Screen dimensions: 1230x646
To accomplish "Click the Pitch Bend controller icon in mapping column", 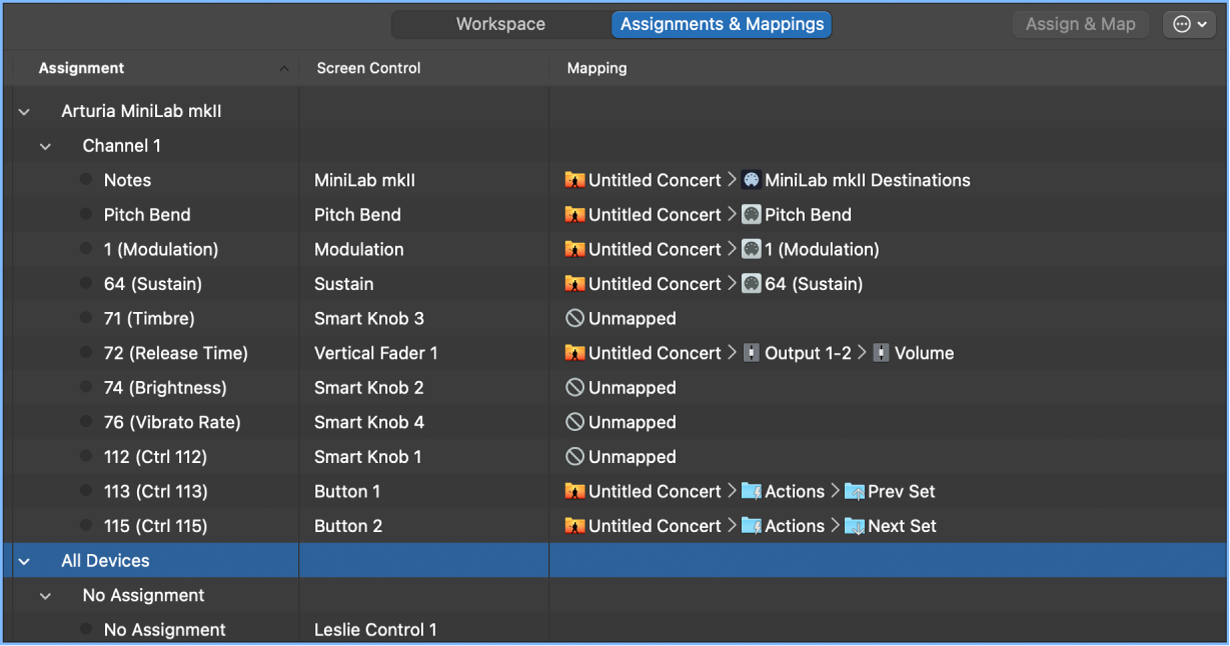I will pyautogui.click(x=749, y=214).
